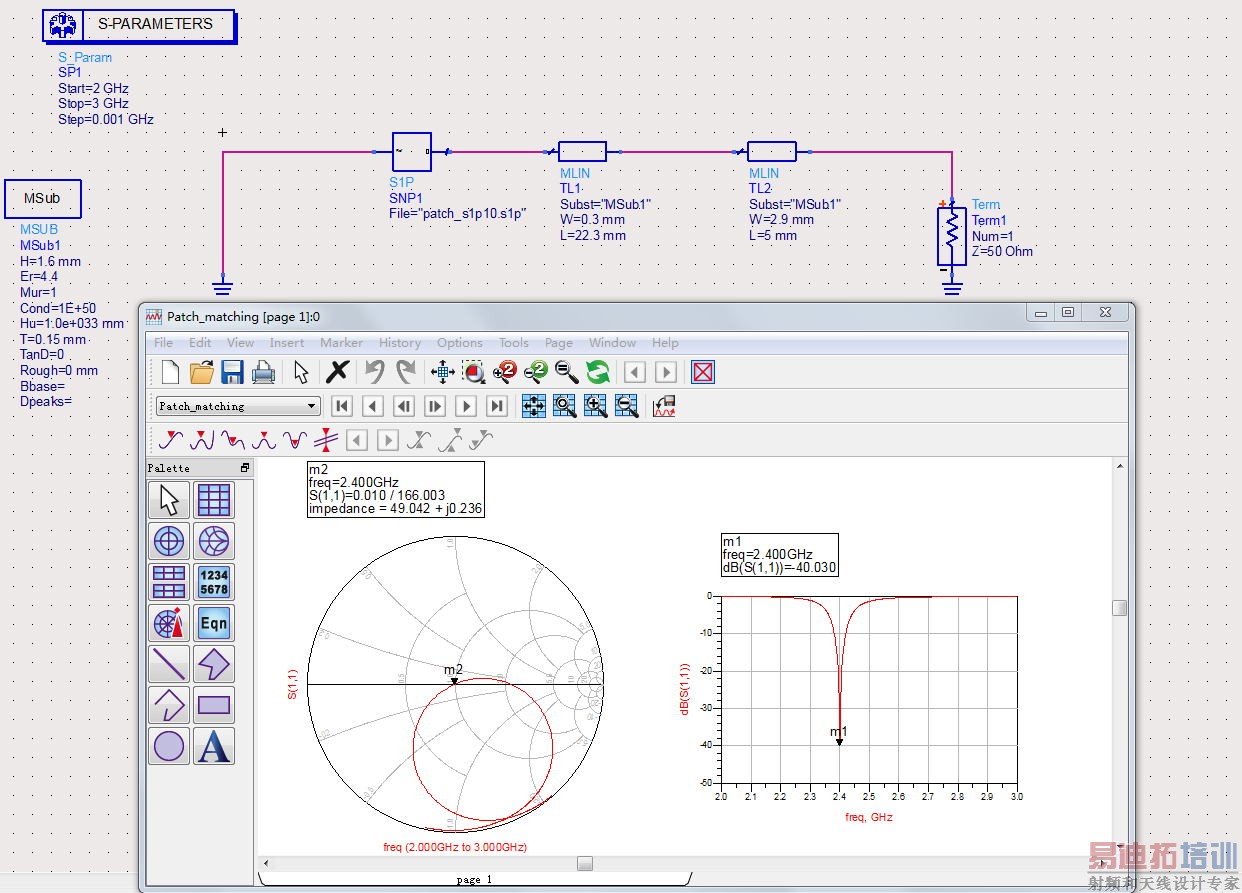
Task: Undock the Palette panel
Action: coord(245,468)
